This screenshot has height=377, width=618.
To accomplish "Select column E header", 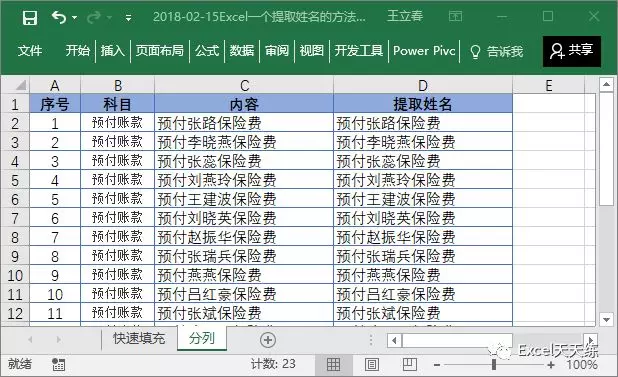I will 549,85.
